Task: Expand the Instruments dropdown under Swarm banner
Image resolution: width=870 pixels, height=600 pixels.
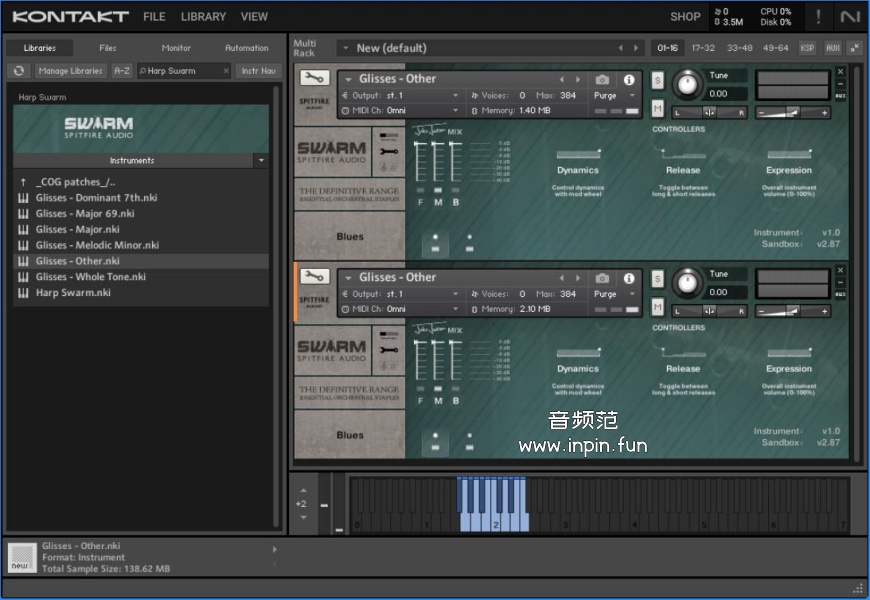Action: click(261, 160)
